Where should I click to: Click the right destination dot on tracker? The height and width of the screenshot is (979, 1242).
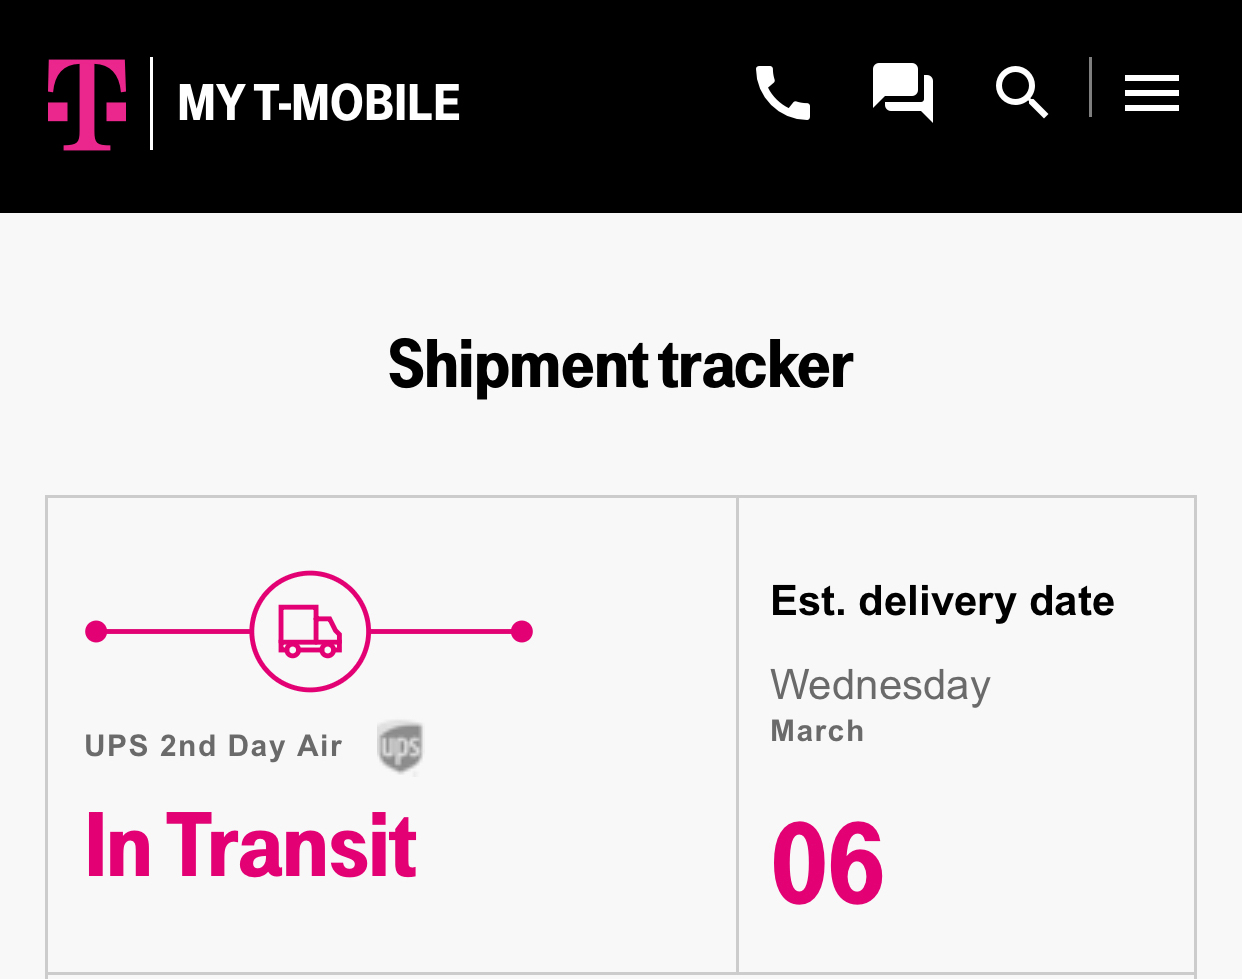(522, 630)
